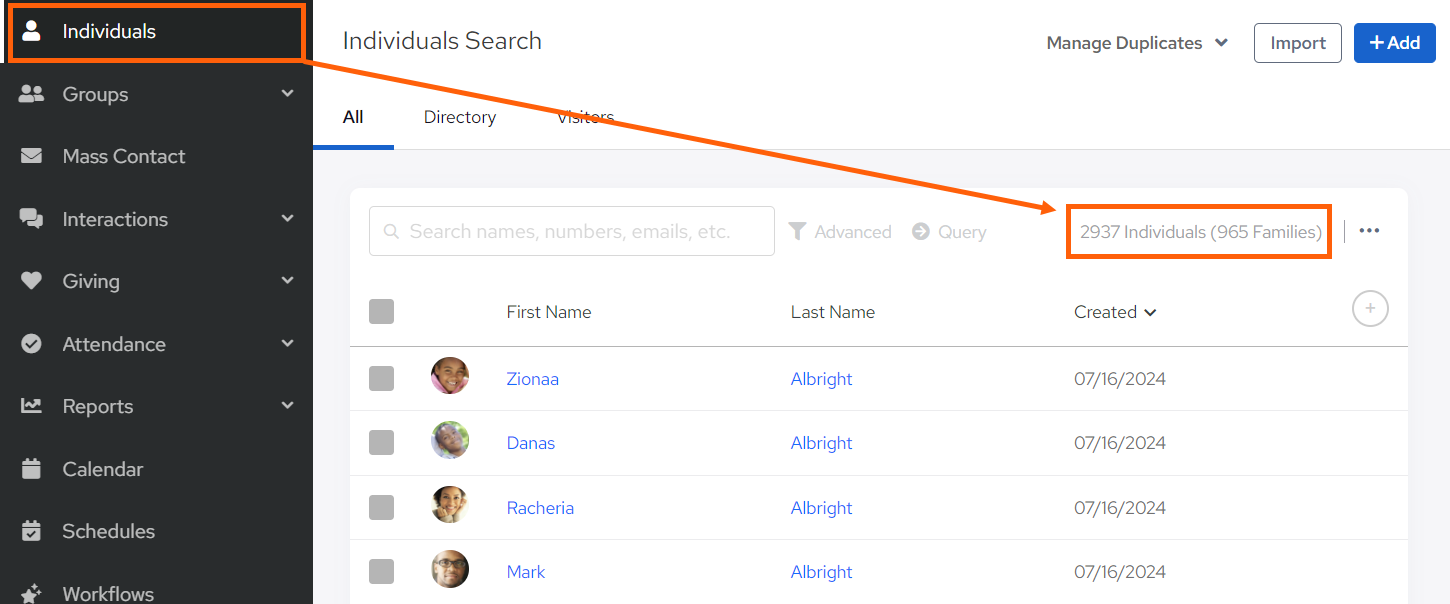Click the Query arrow icon

(x=921, y=231)
